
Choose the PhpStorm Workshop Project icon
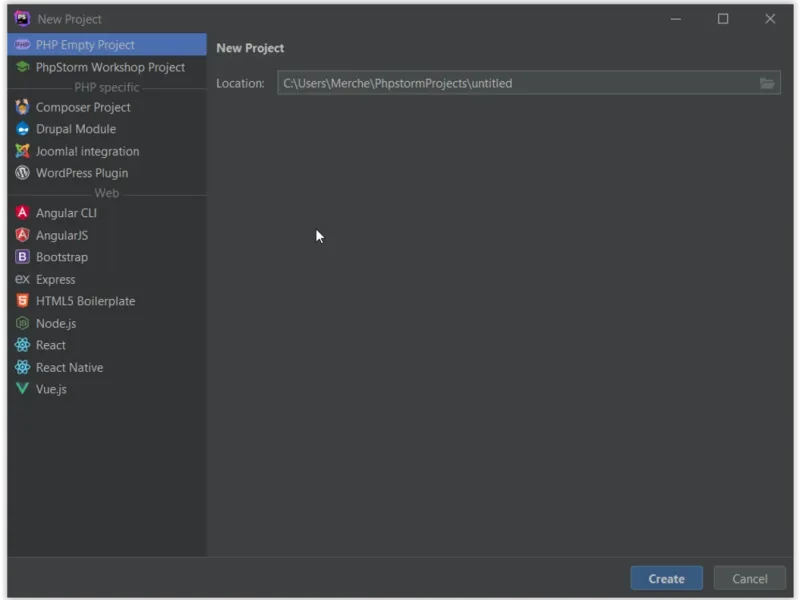(22, 67)
